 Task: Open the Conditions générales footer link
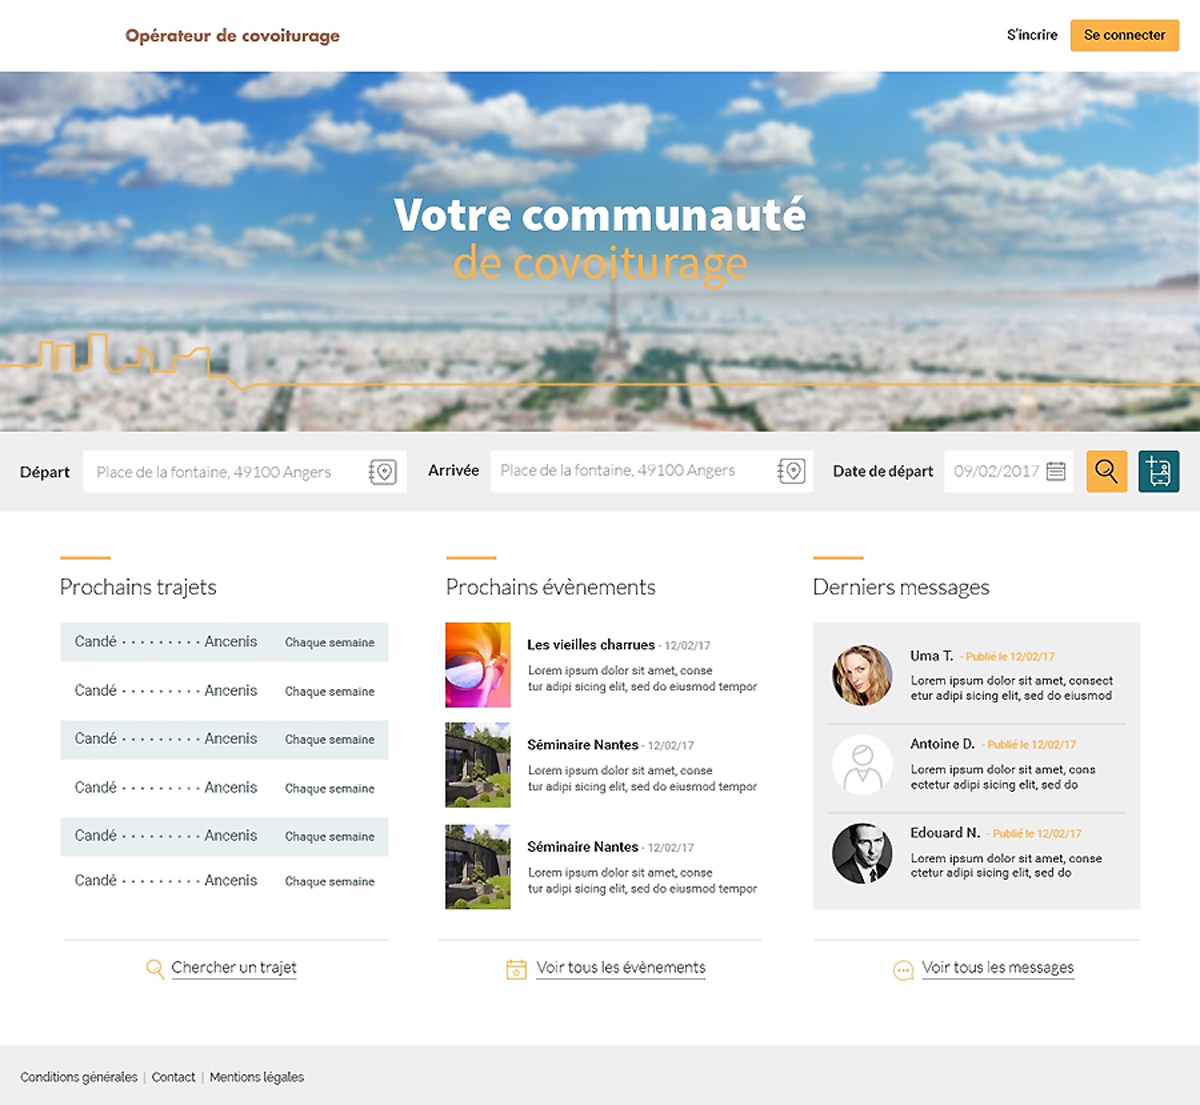coord(79,1077)
